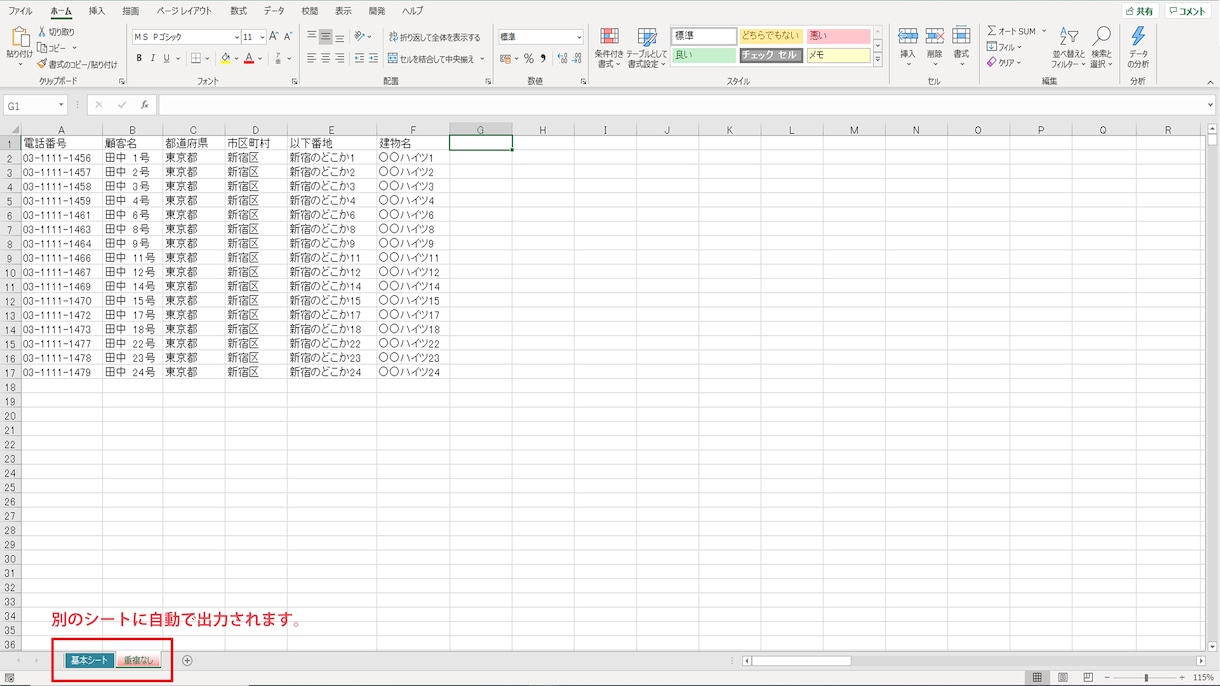Toggle bold formatting
This screenshot has width=1220, height=686.
[139, 59]
